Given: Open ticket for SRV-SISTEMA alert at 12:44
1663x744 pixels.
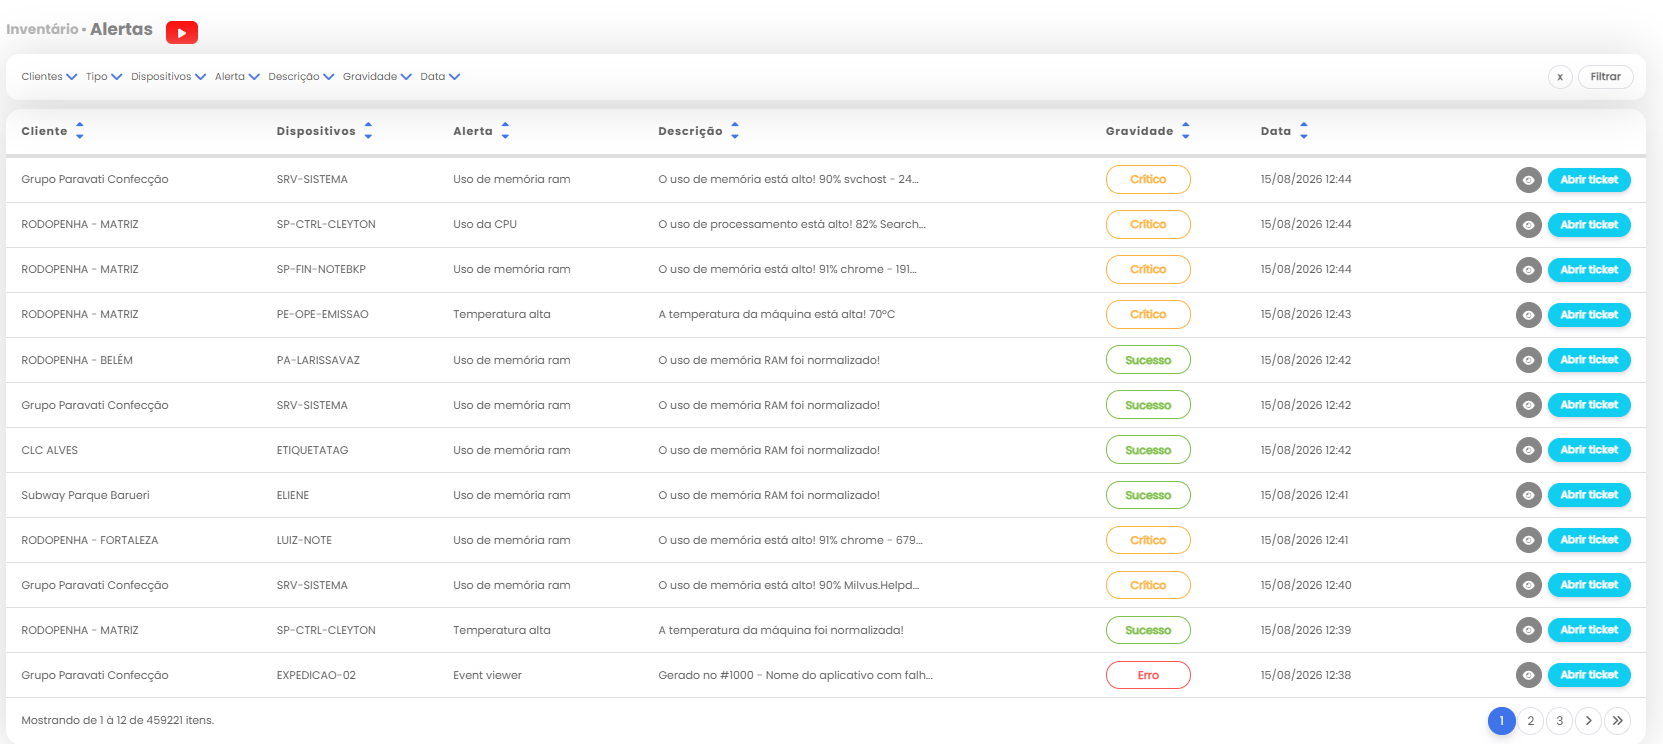Looking at the screenshot, I should pyautogui.click(x=1589, y=180).
